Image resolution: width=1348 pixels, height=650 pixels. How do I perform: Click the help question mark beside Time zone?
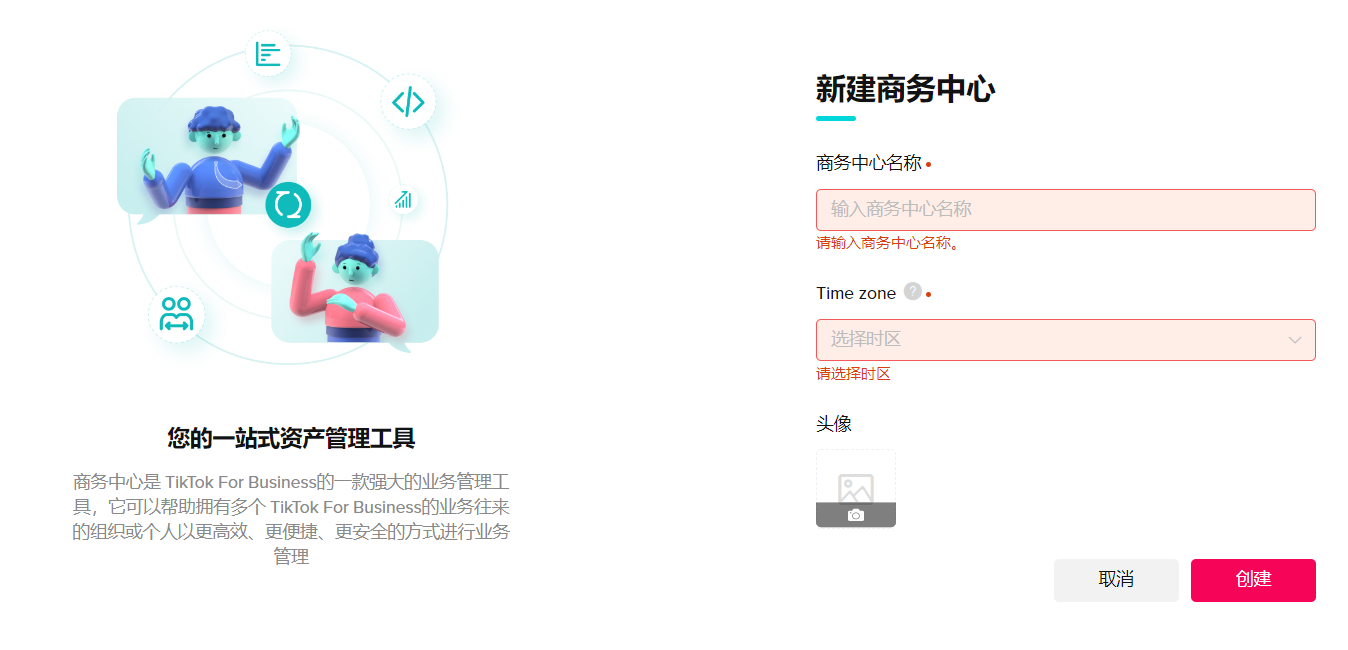(912, 291)
